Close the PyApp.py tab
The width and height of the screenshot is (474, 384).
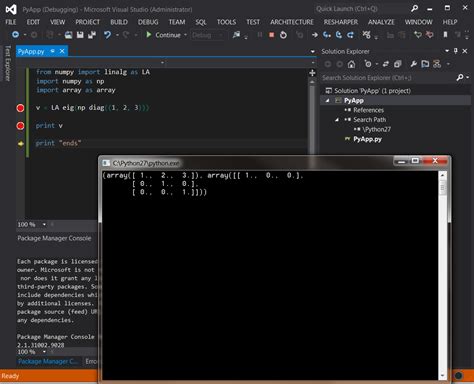62,51
